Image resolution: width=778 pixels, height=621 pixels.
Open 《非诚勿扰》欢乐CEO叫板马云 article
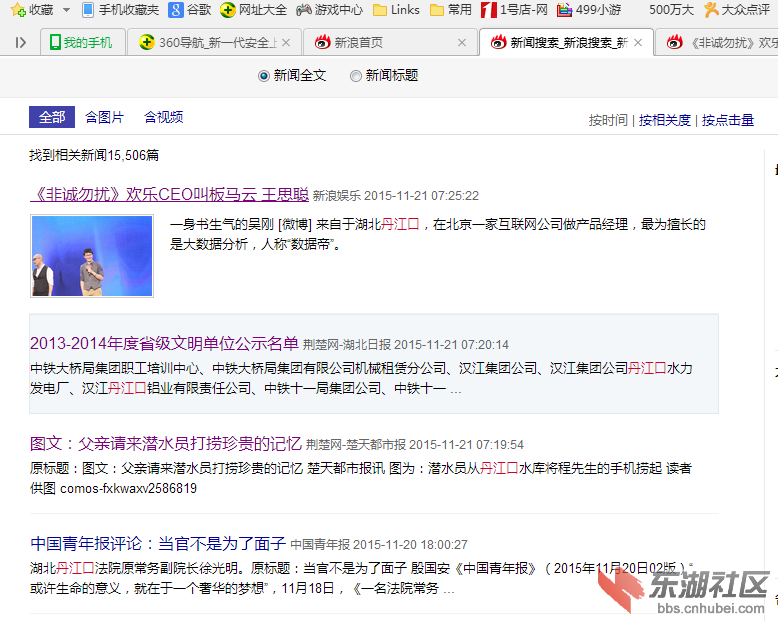[x=169, y=194]
